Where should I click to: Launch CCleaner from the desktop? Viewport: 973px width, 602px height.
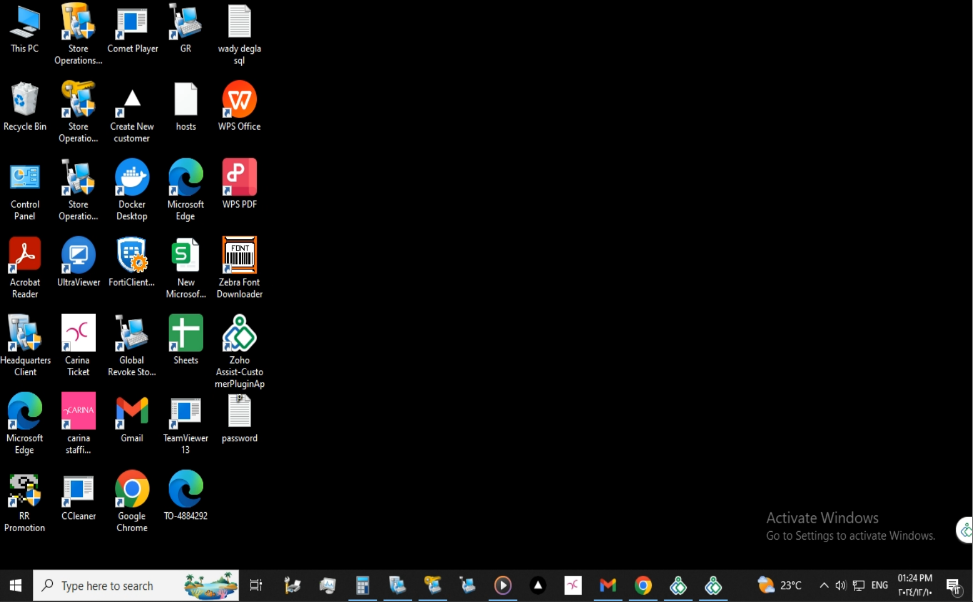click(78, 496)
